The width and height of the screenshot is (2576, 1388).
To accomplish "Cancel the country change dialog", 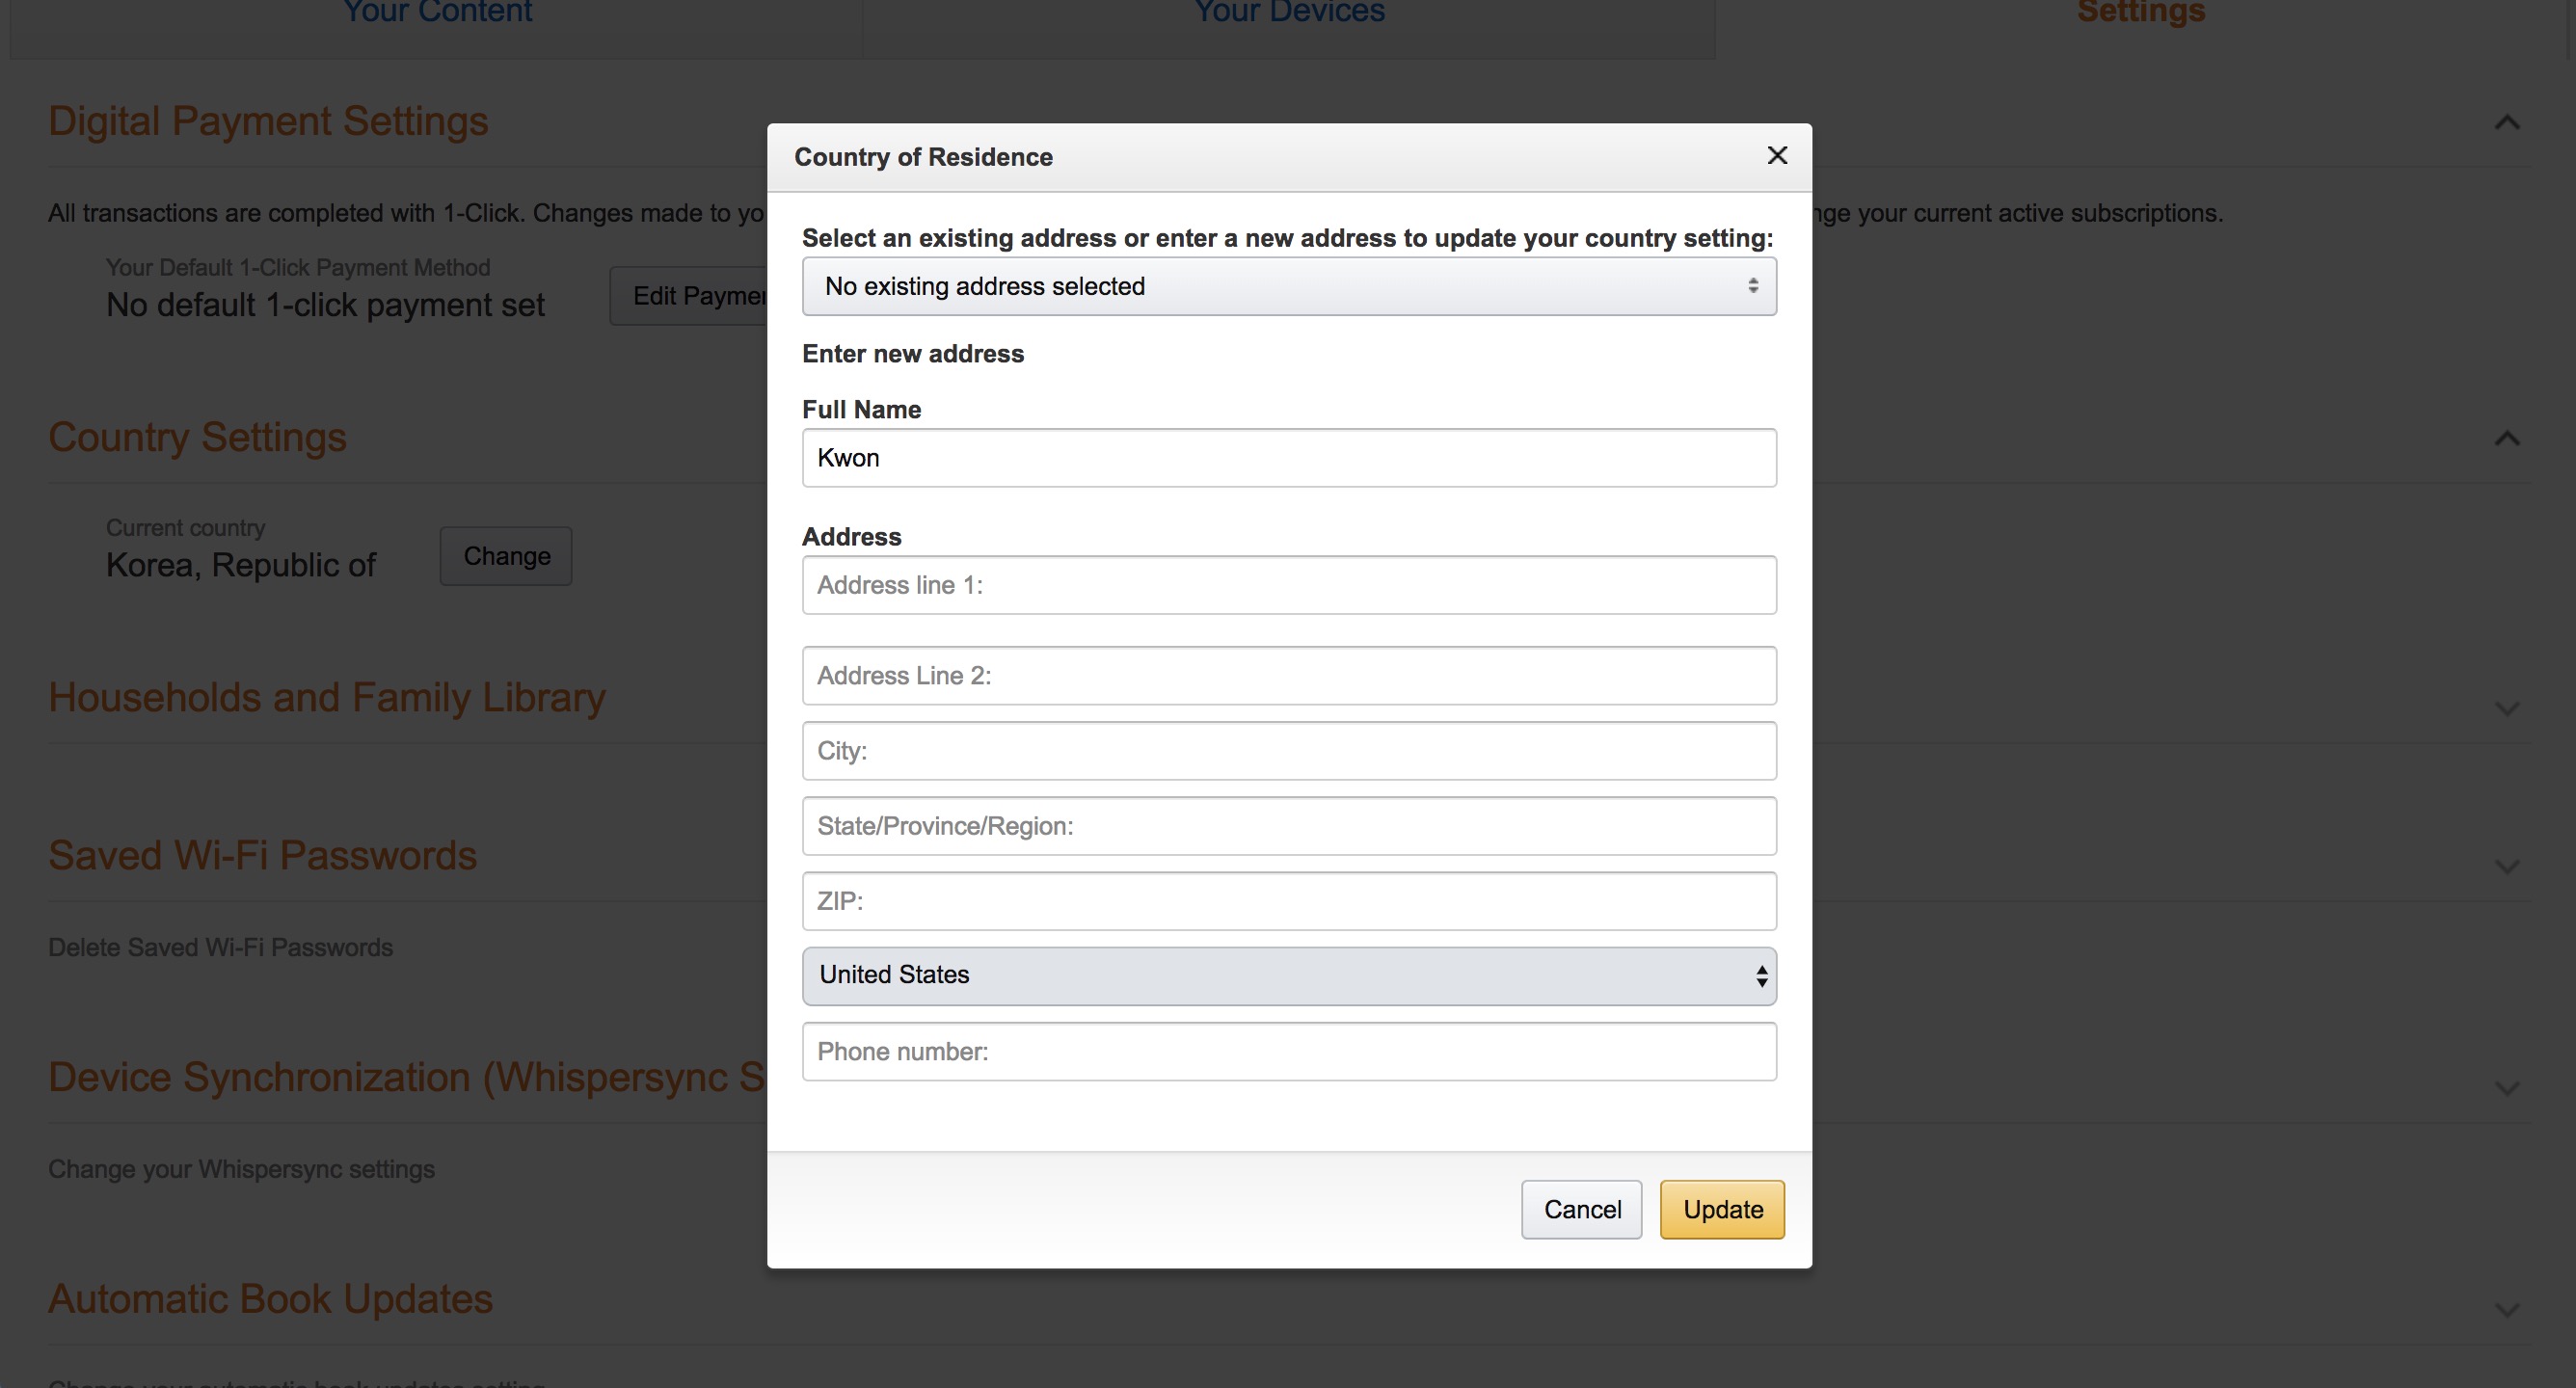I will click(x=1582, y=1210).
